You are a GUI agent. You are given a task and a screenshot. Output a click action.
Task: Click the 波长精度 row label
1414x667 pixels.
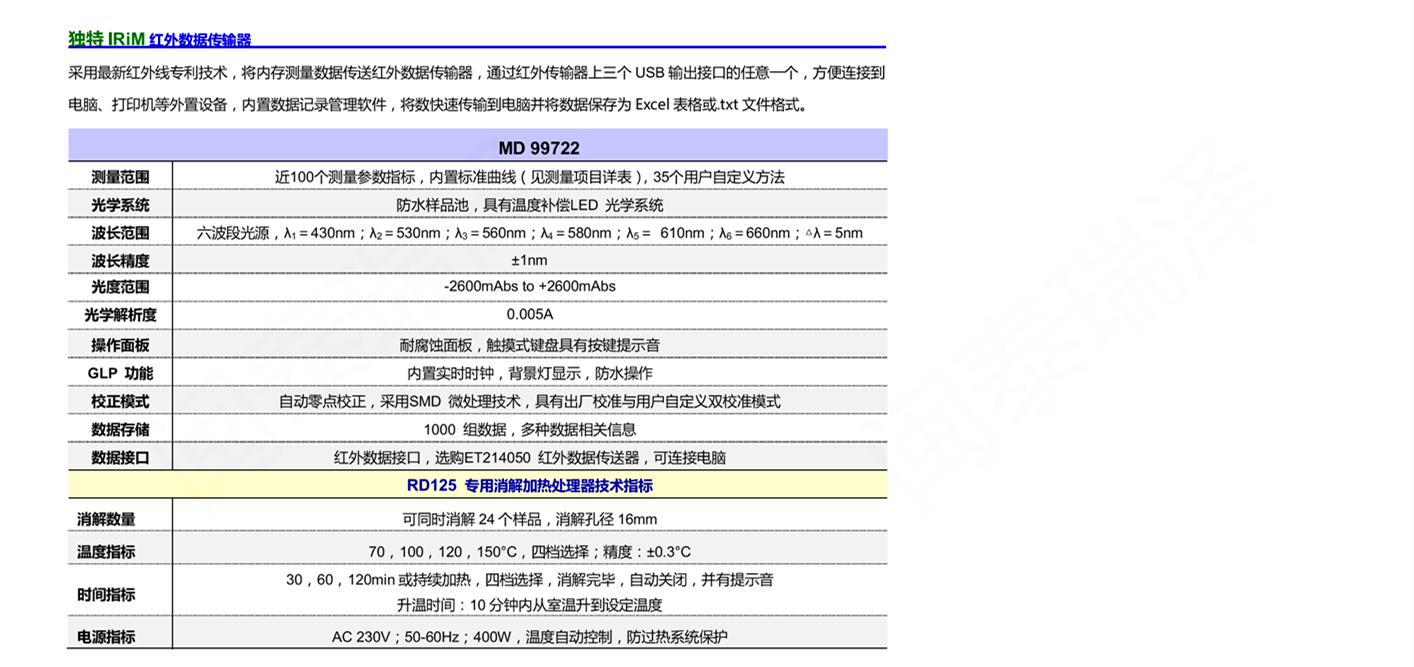(119, 259)
